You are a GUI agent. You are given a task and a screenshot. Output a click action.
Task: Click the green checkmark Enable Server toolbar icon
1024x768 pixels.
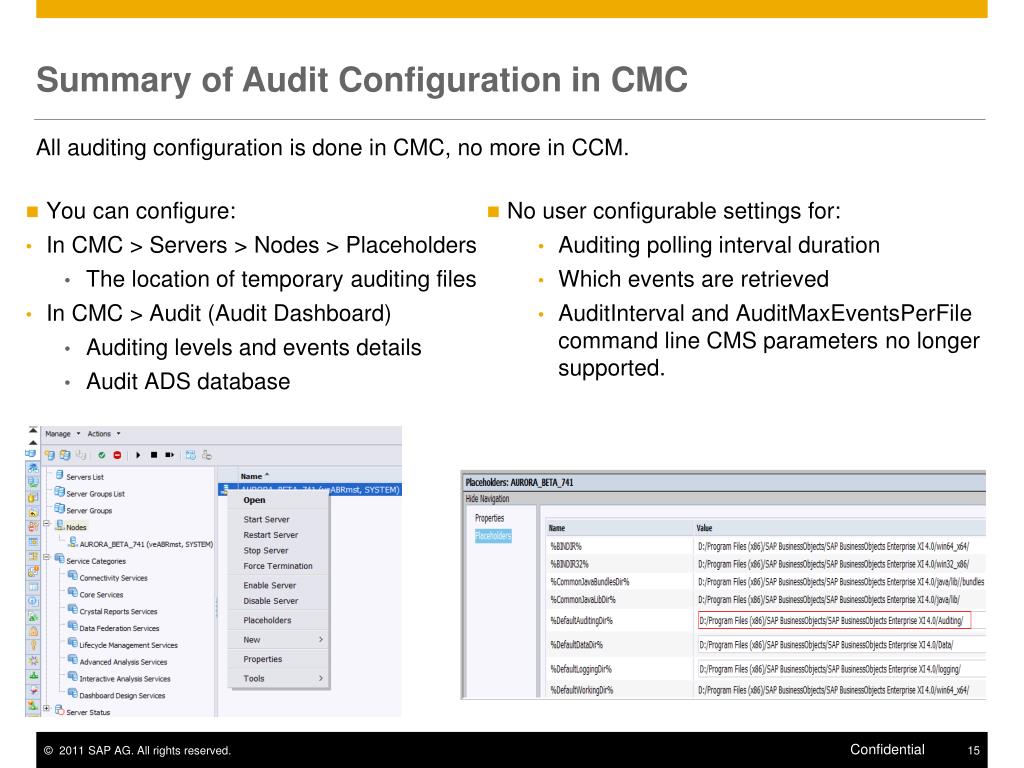pyautogui.click(x=102, y=455)
